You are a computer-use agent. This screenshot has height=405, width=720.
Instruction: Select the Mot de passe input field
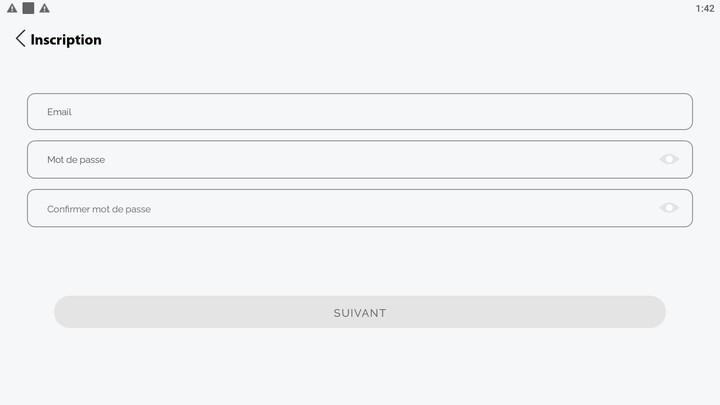(x=340, y=160)
